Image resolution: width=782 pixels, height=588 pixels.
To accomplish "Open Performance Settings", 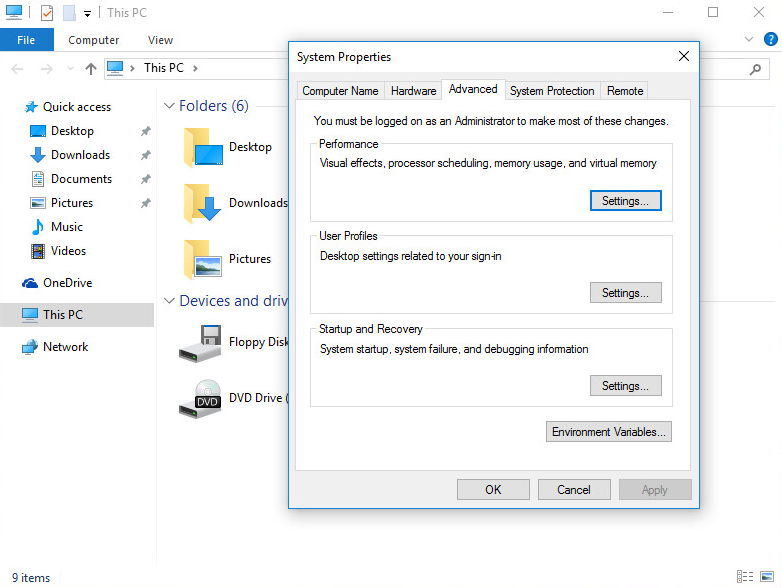I will coord(625,201).
